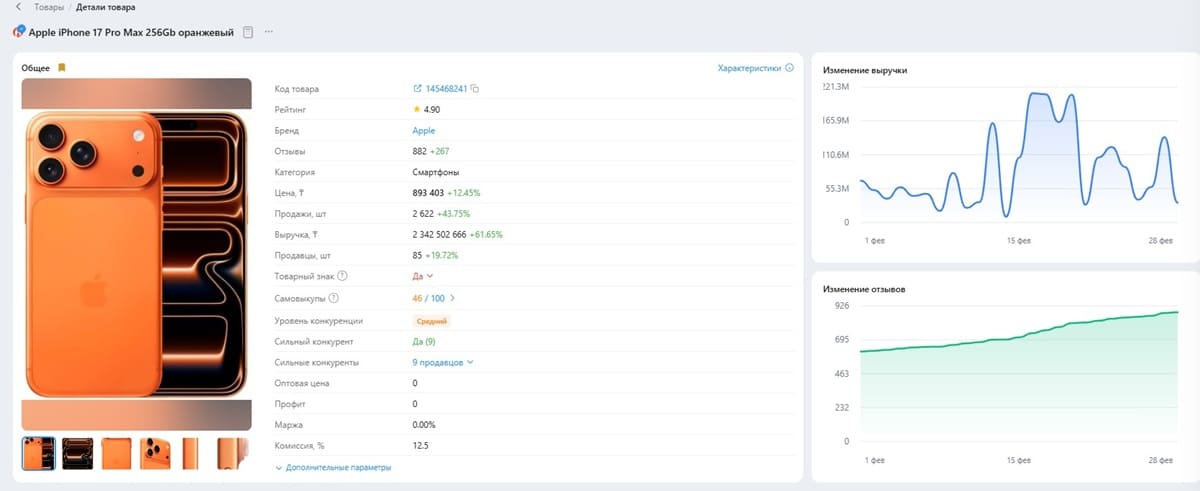1200x491 pixels.
Task: Show help for Самовыкупы
Action: point(333,298)
